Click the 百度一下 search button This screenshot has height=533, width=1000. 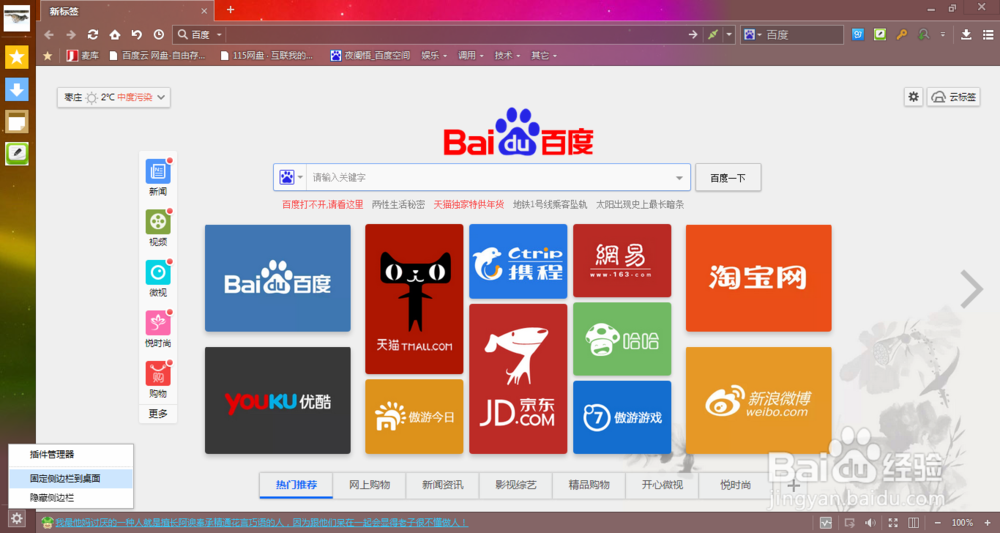728,178
